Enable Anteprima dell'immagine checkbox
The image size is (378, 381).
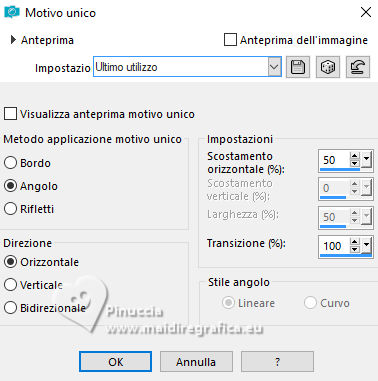pyautogui.click(x=230, y=40)
